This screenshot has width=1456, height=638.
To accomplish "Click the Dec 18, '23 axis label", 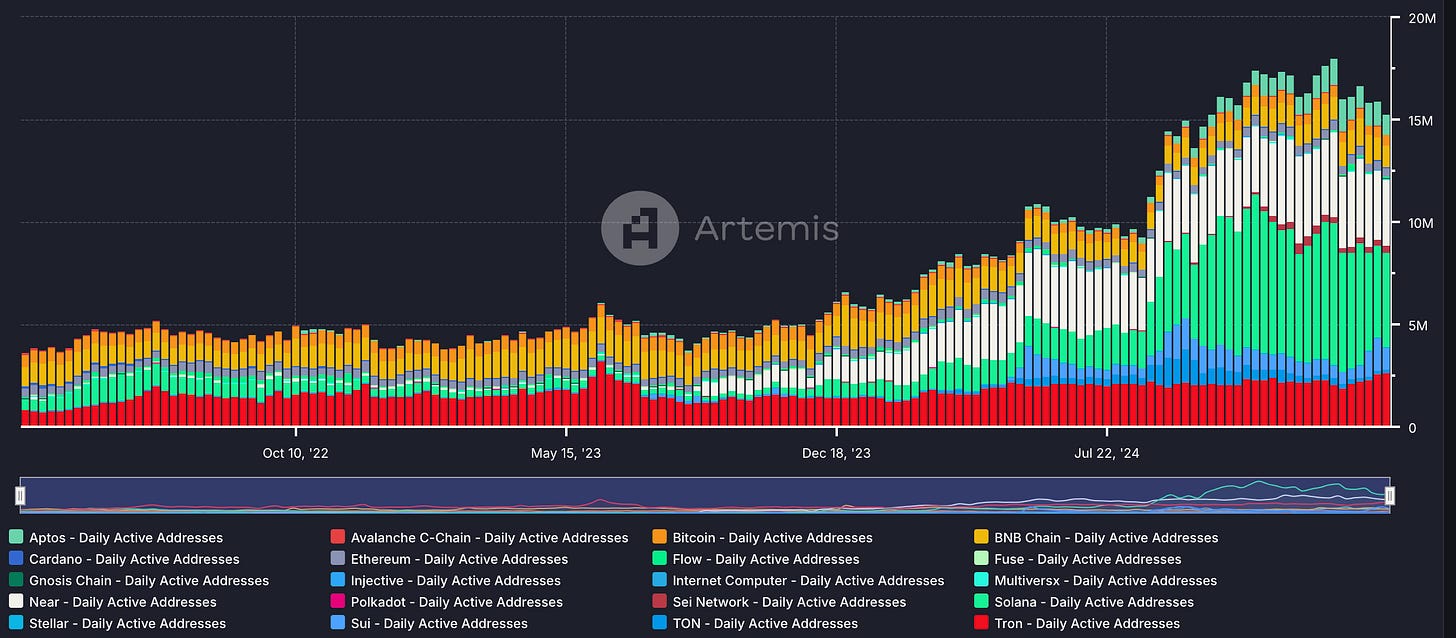I will [836, 453].
